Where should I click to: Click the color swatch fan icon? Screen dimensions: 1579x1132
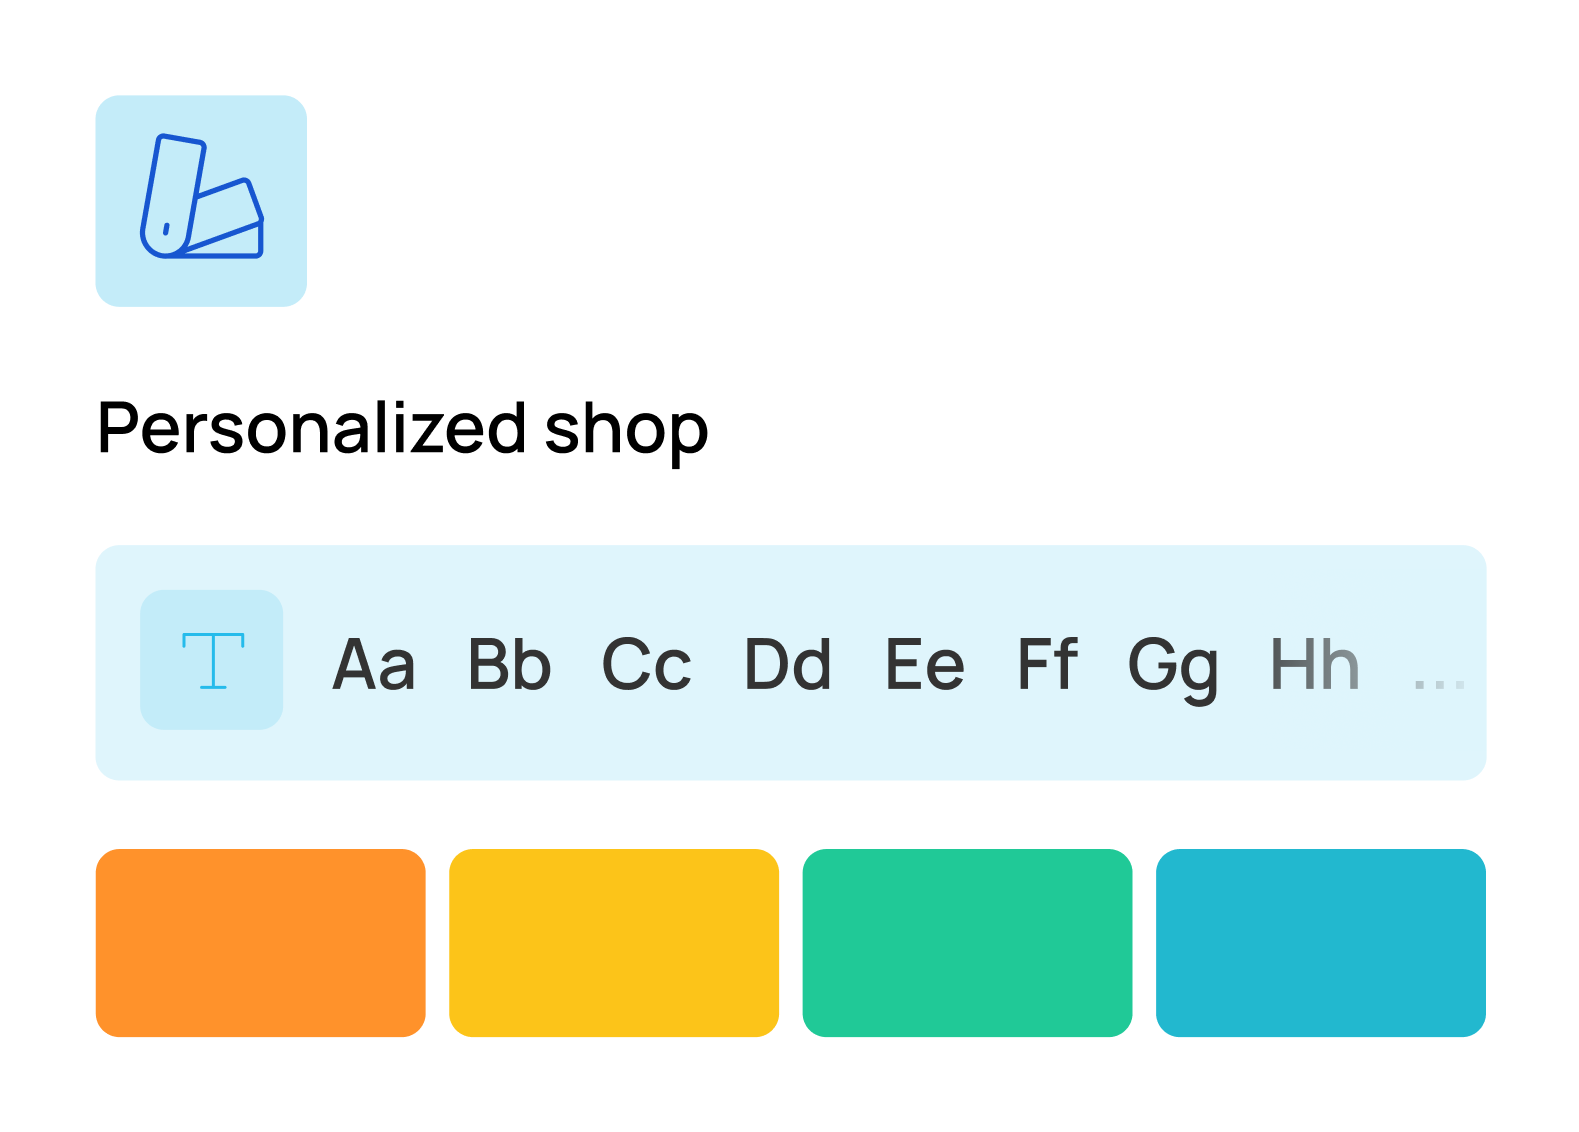click(x=201, y=196)
